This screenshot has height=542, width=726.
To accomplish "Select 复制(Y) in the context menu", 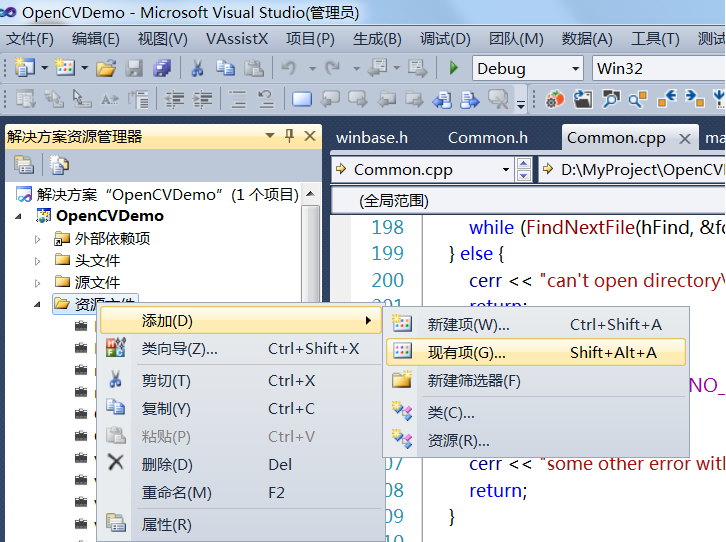I will coord(241,409).
